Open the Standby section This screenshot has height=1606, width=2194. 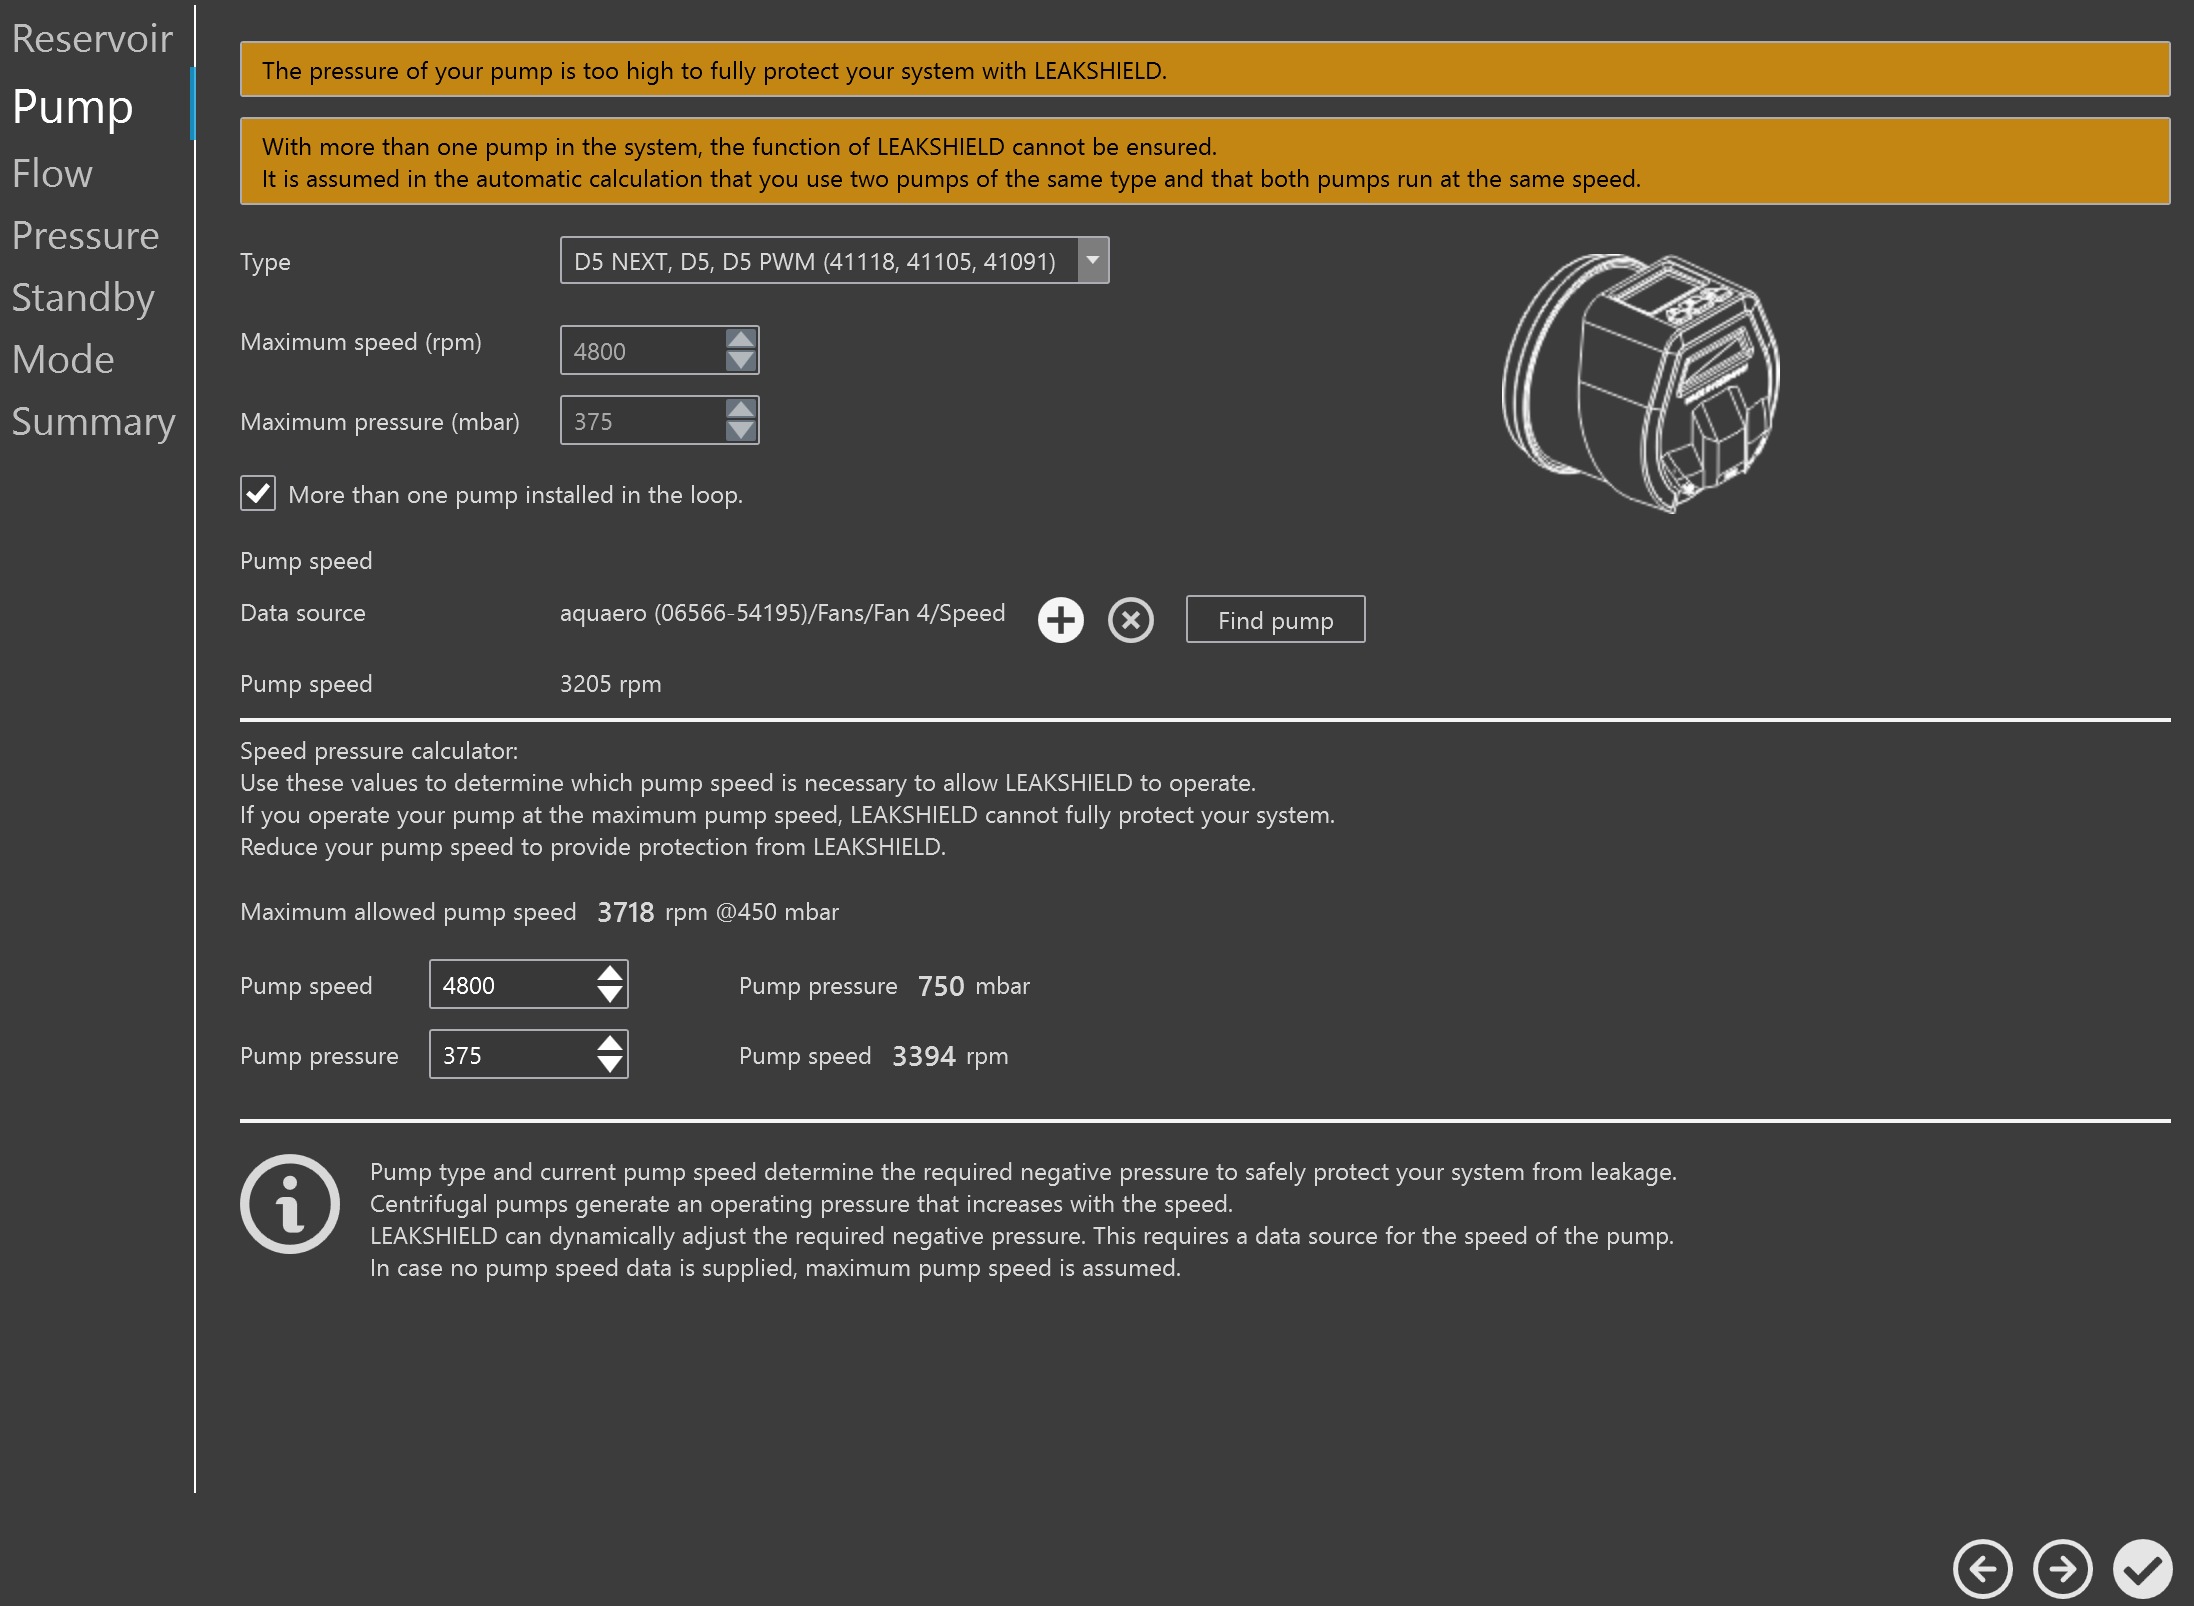tap(83, 297)
